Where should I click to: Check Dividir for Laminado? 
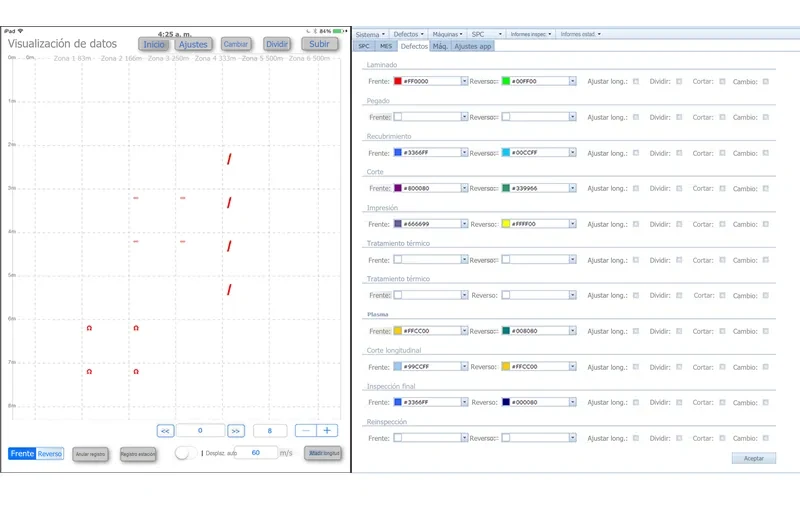679,82
